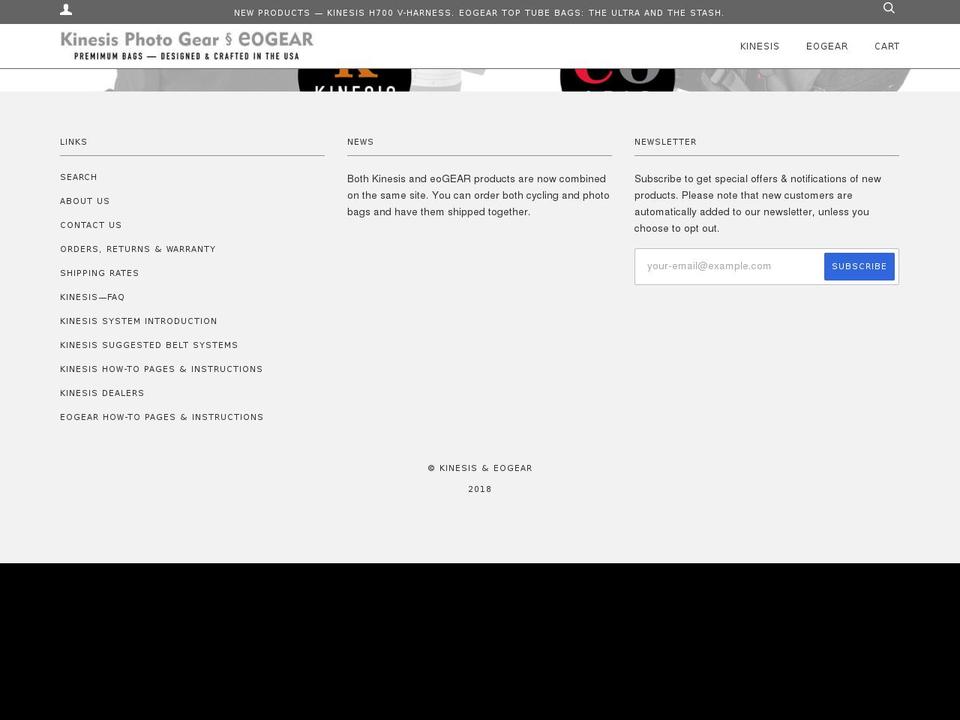Click the © Kinesis & eoGEAR footer link
Image resolution: width=960 pixels, height=720 pixels.
[480, 468]
